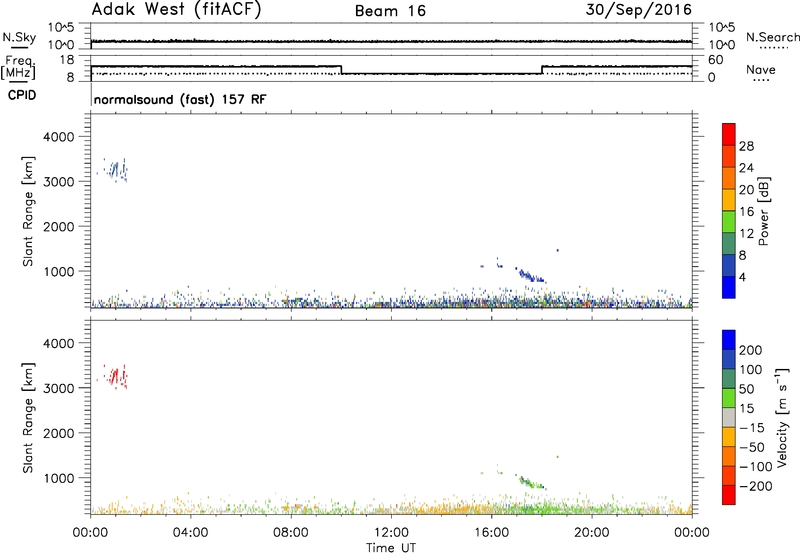Select the grey Velocity segment between -15 and 15
This screenshot has width=800, height=554.
pyautogui.click(x=729, y=417)
